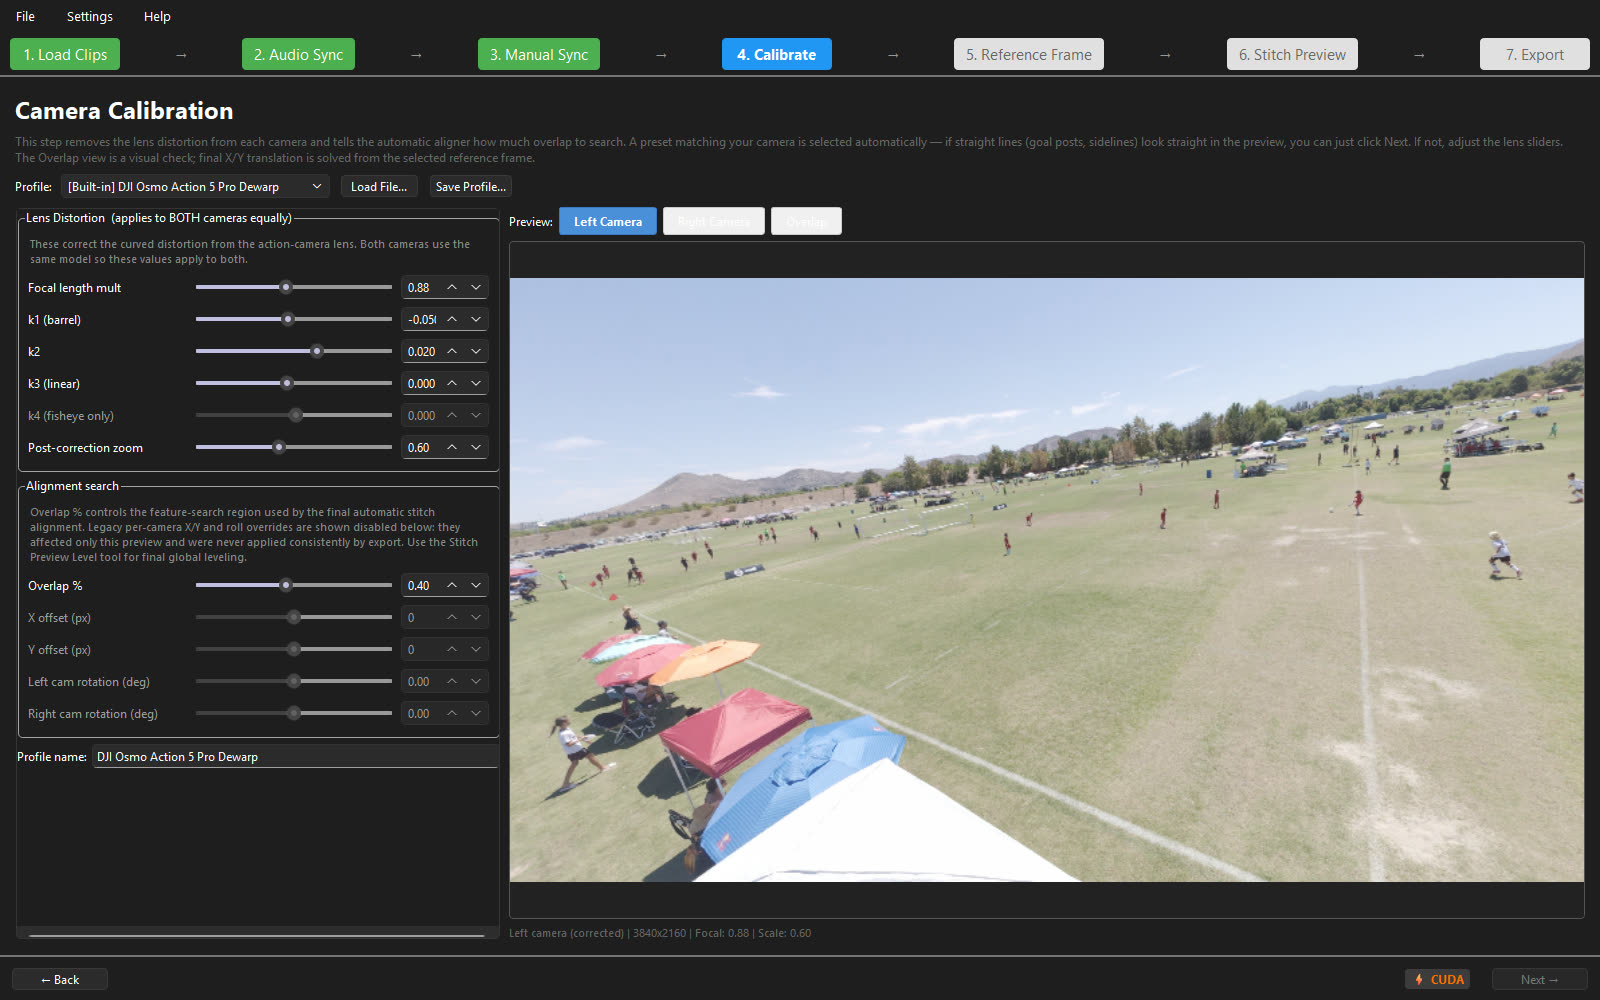Go to step 2. Audio Sync
Viewport: 1600px width, 1000px height.
tap(298, 55)
